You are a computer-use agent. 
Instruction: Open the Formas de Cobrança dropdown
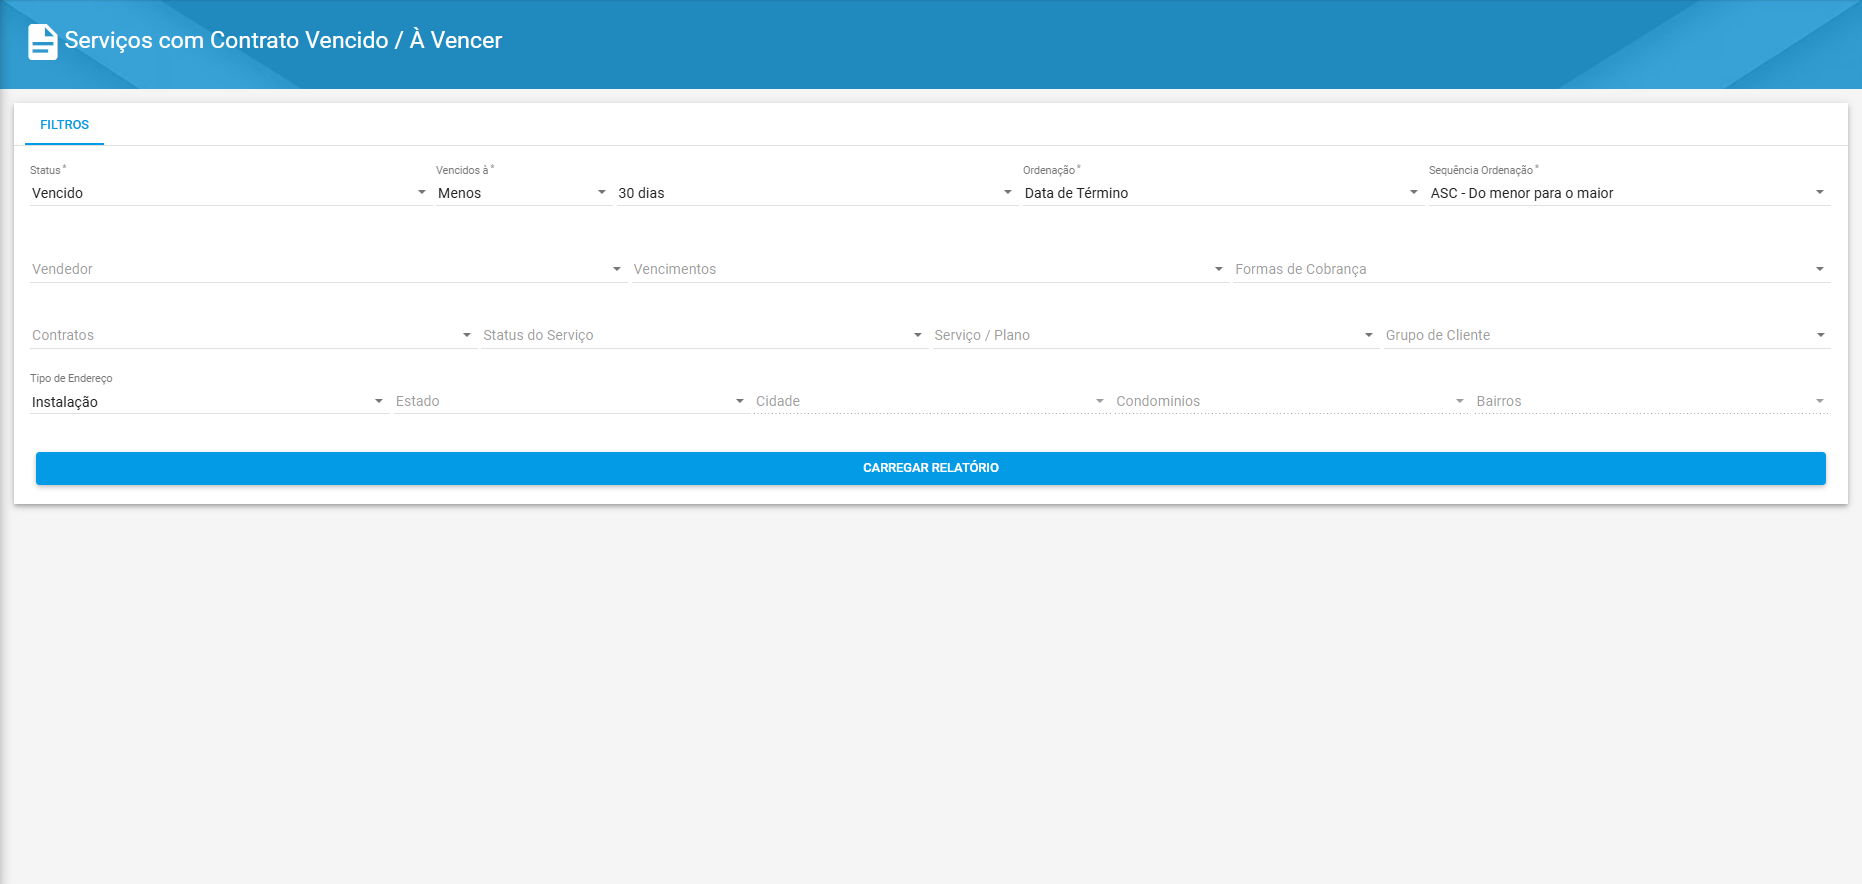[x=1531, y=269]
